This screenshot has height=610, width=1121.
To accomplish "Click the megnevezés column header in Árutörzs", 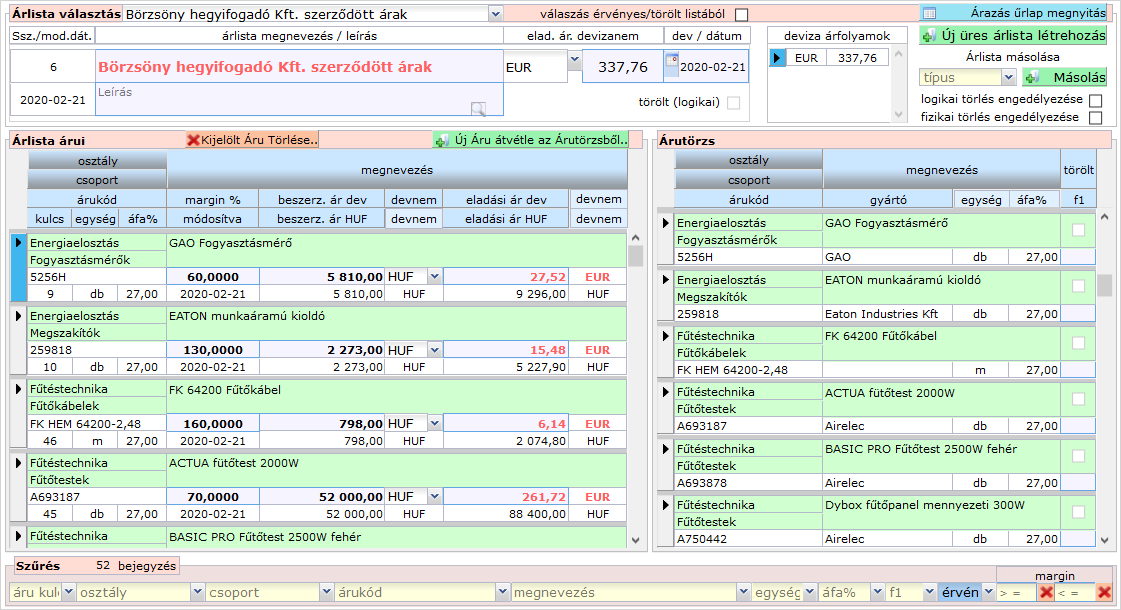I will (x=941, y=169).
